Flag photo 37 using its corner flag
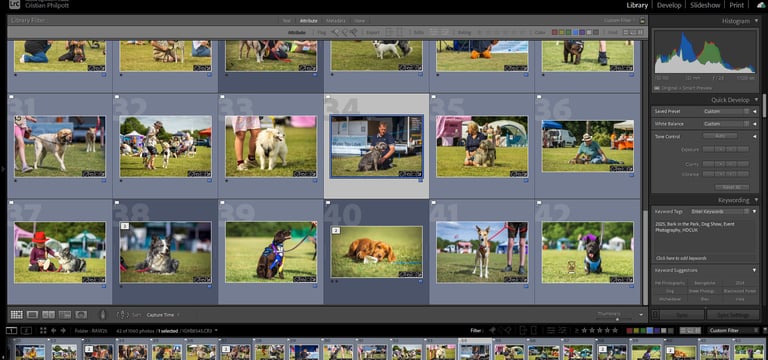 11,202
